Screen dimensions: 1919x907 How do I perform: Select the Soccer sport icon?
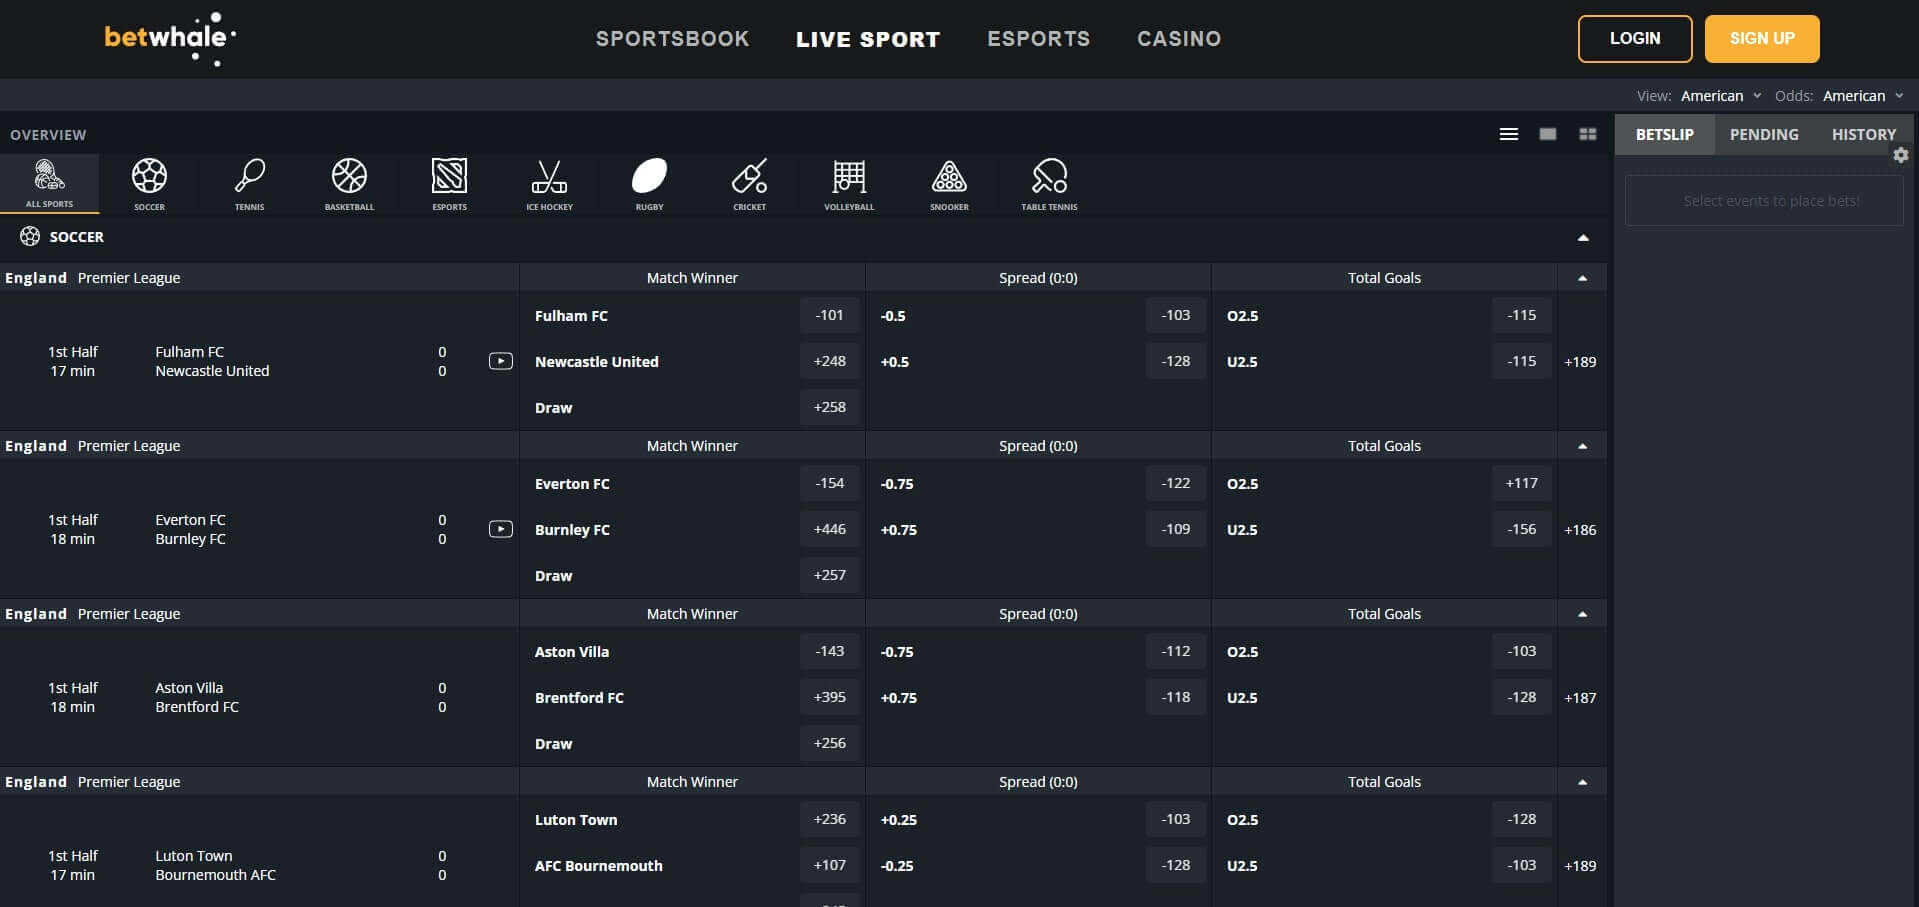(x=149, y=183)
